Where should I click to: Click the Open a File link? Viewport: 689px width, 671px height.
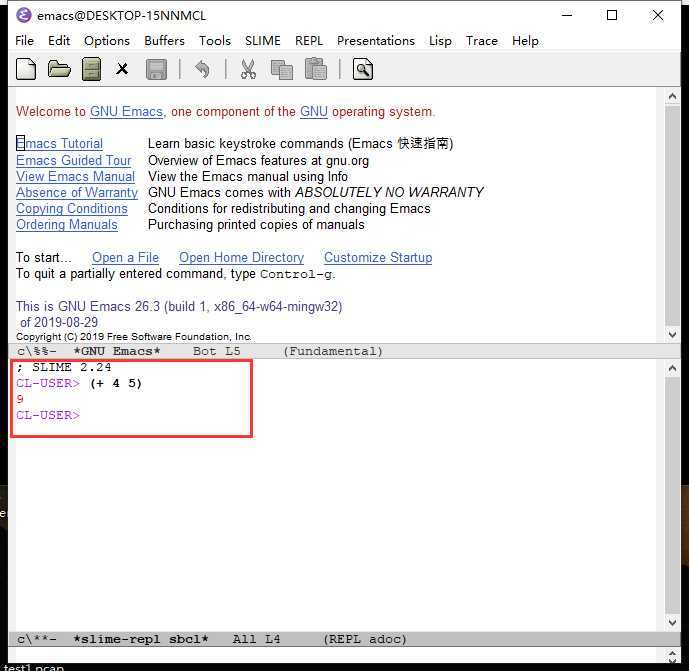[125, 258]
